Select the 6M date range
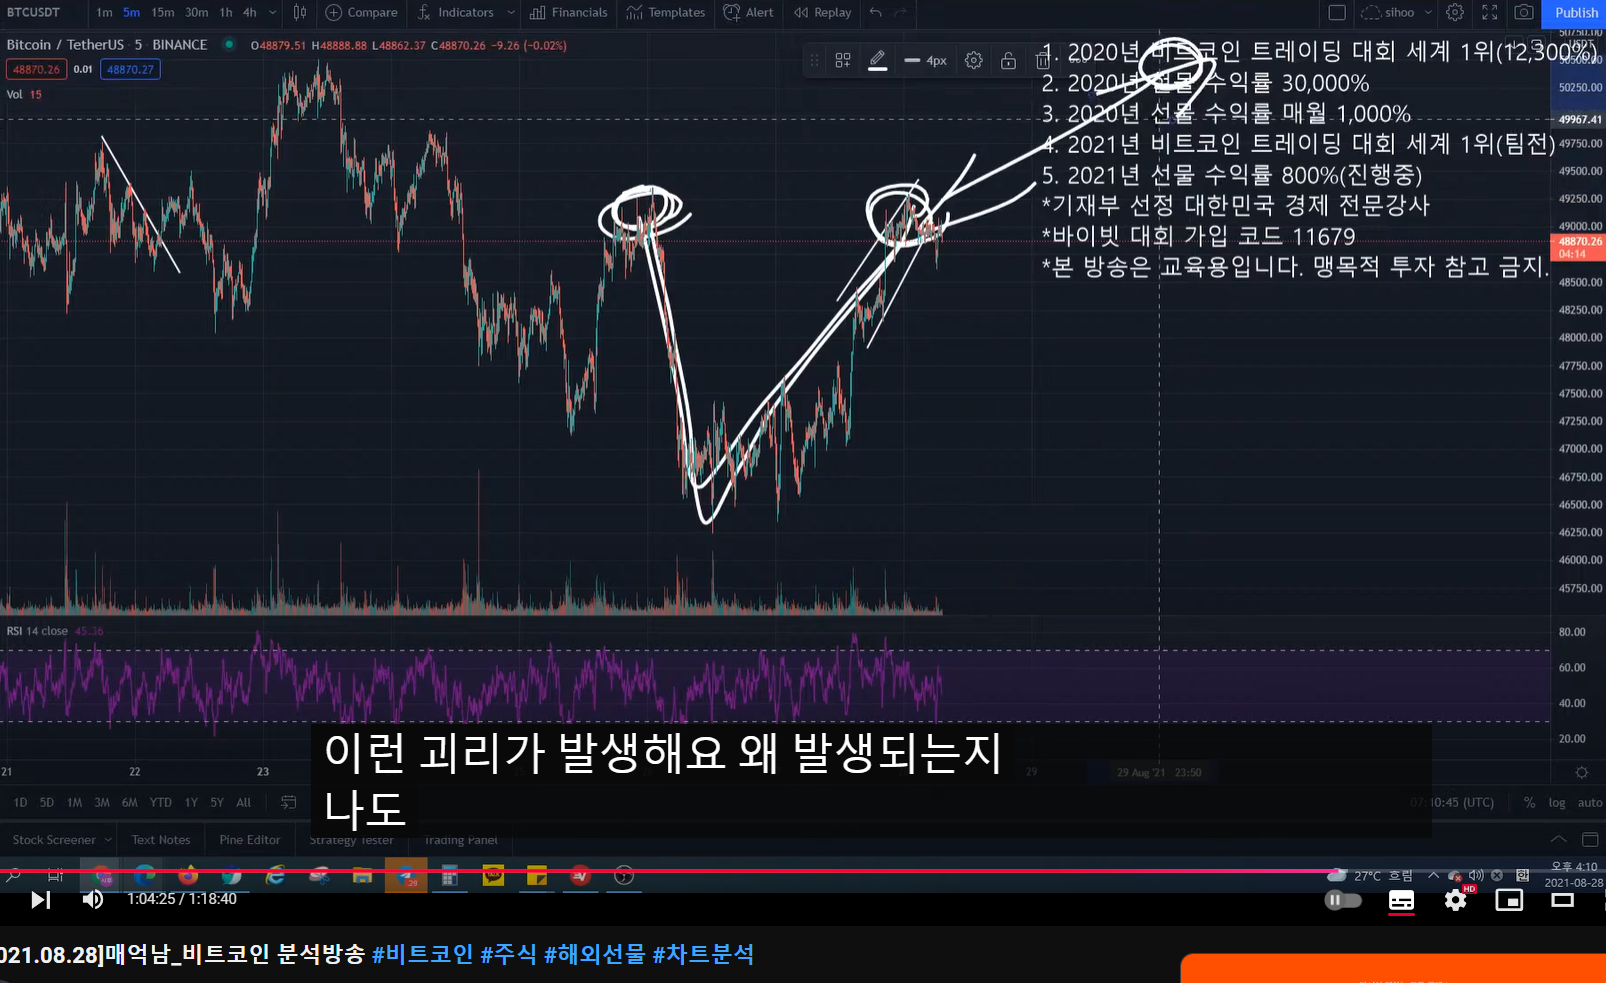Viewport: 1606px width, 983px height. pos(130,803)
